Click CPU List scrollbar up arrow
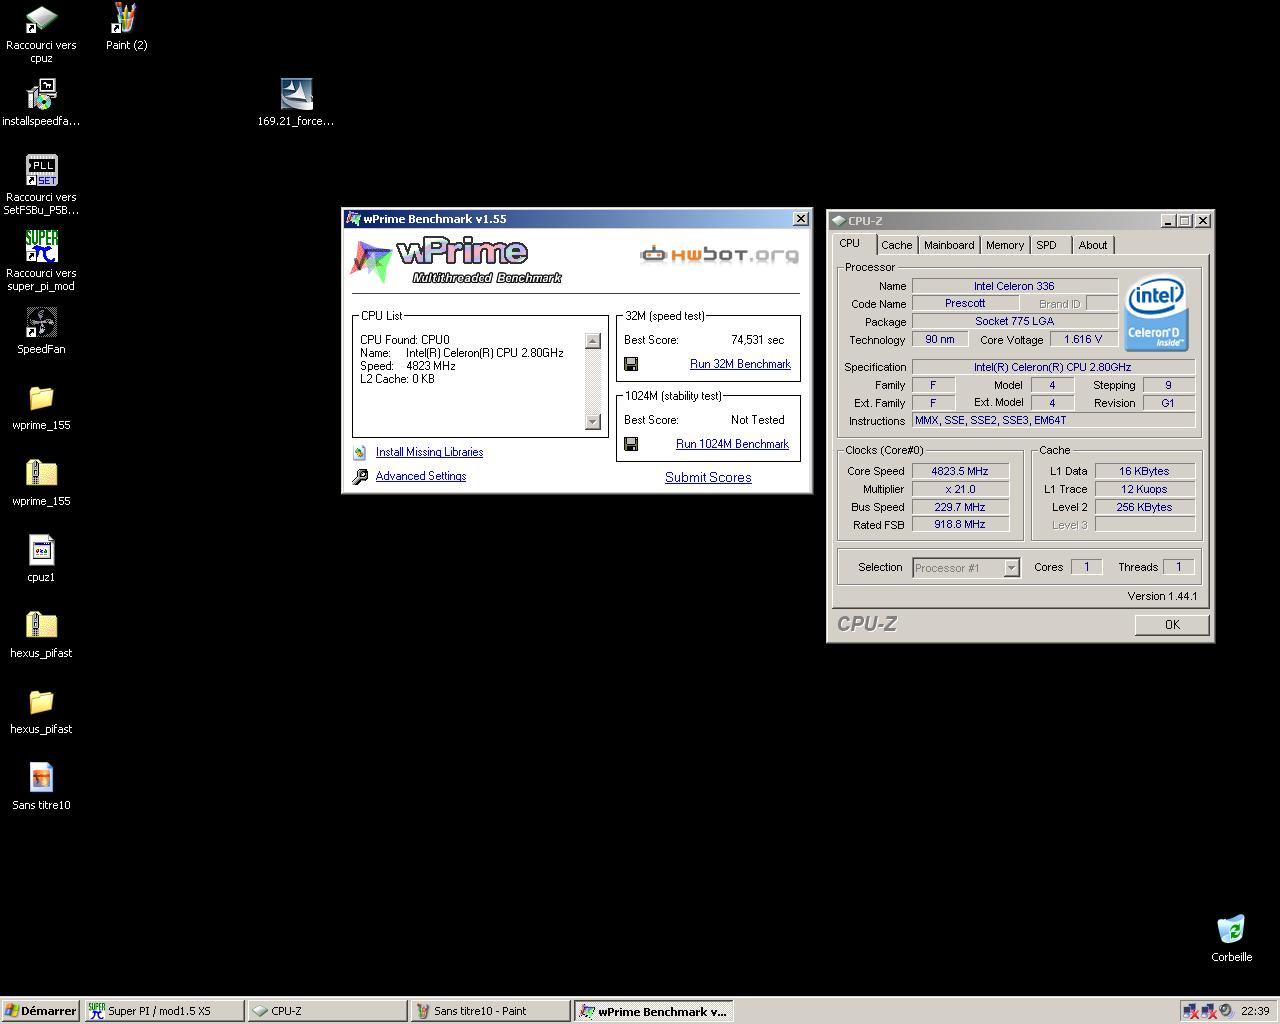The width and height of the screenshot is (1280, 1024). point(593,341)
